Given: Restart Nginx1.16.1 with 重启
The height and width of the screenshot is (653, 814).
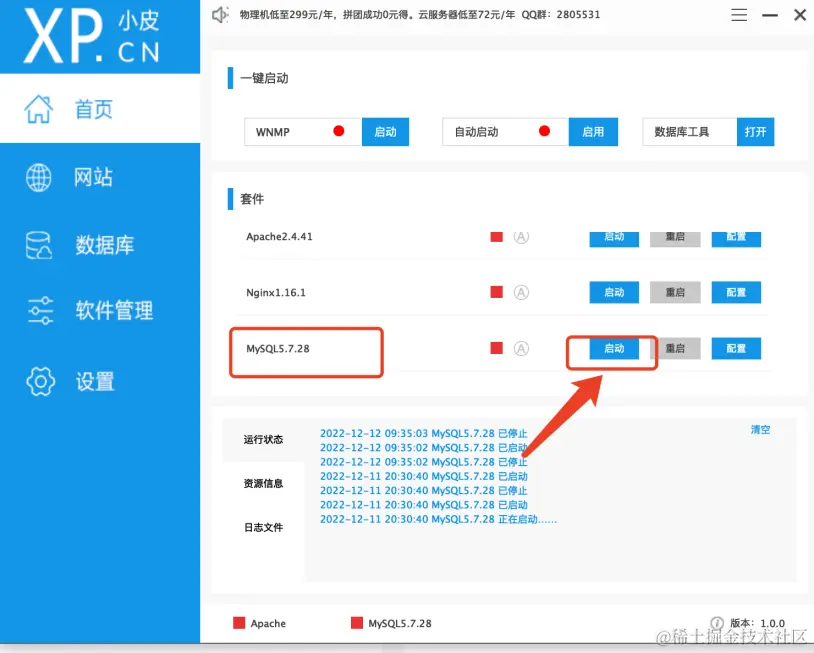Looking at the screenshot, I should coord(675,292).
